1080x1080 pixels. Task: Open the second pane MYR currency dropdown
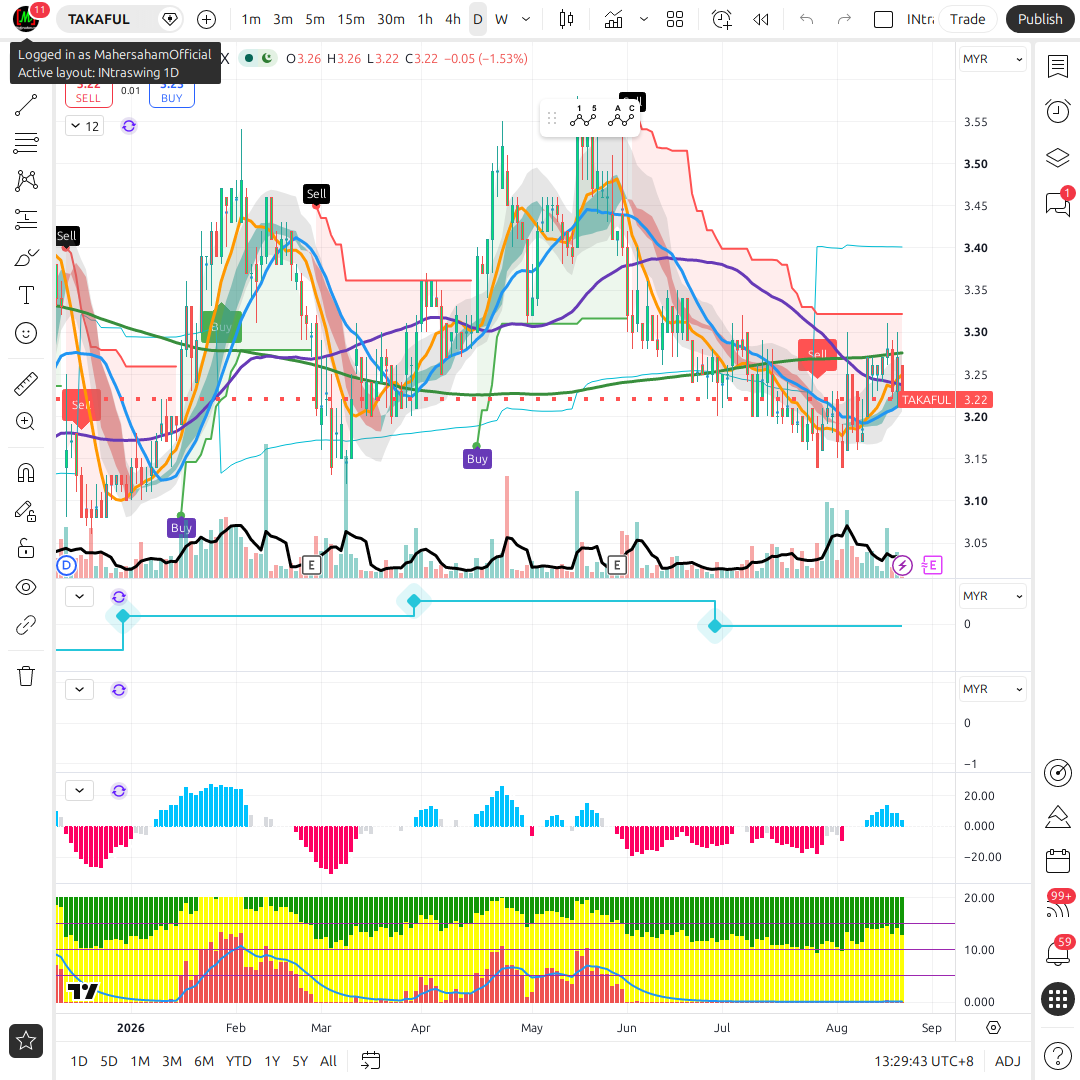(993, 596)
